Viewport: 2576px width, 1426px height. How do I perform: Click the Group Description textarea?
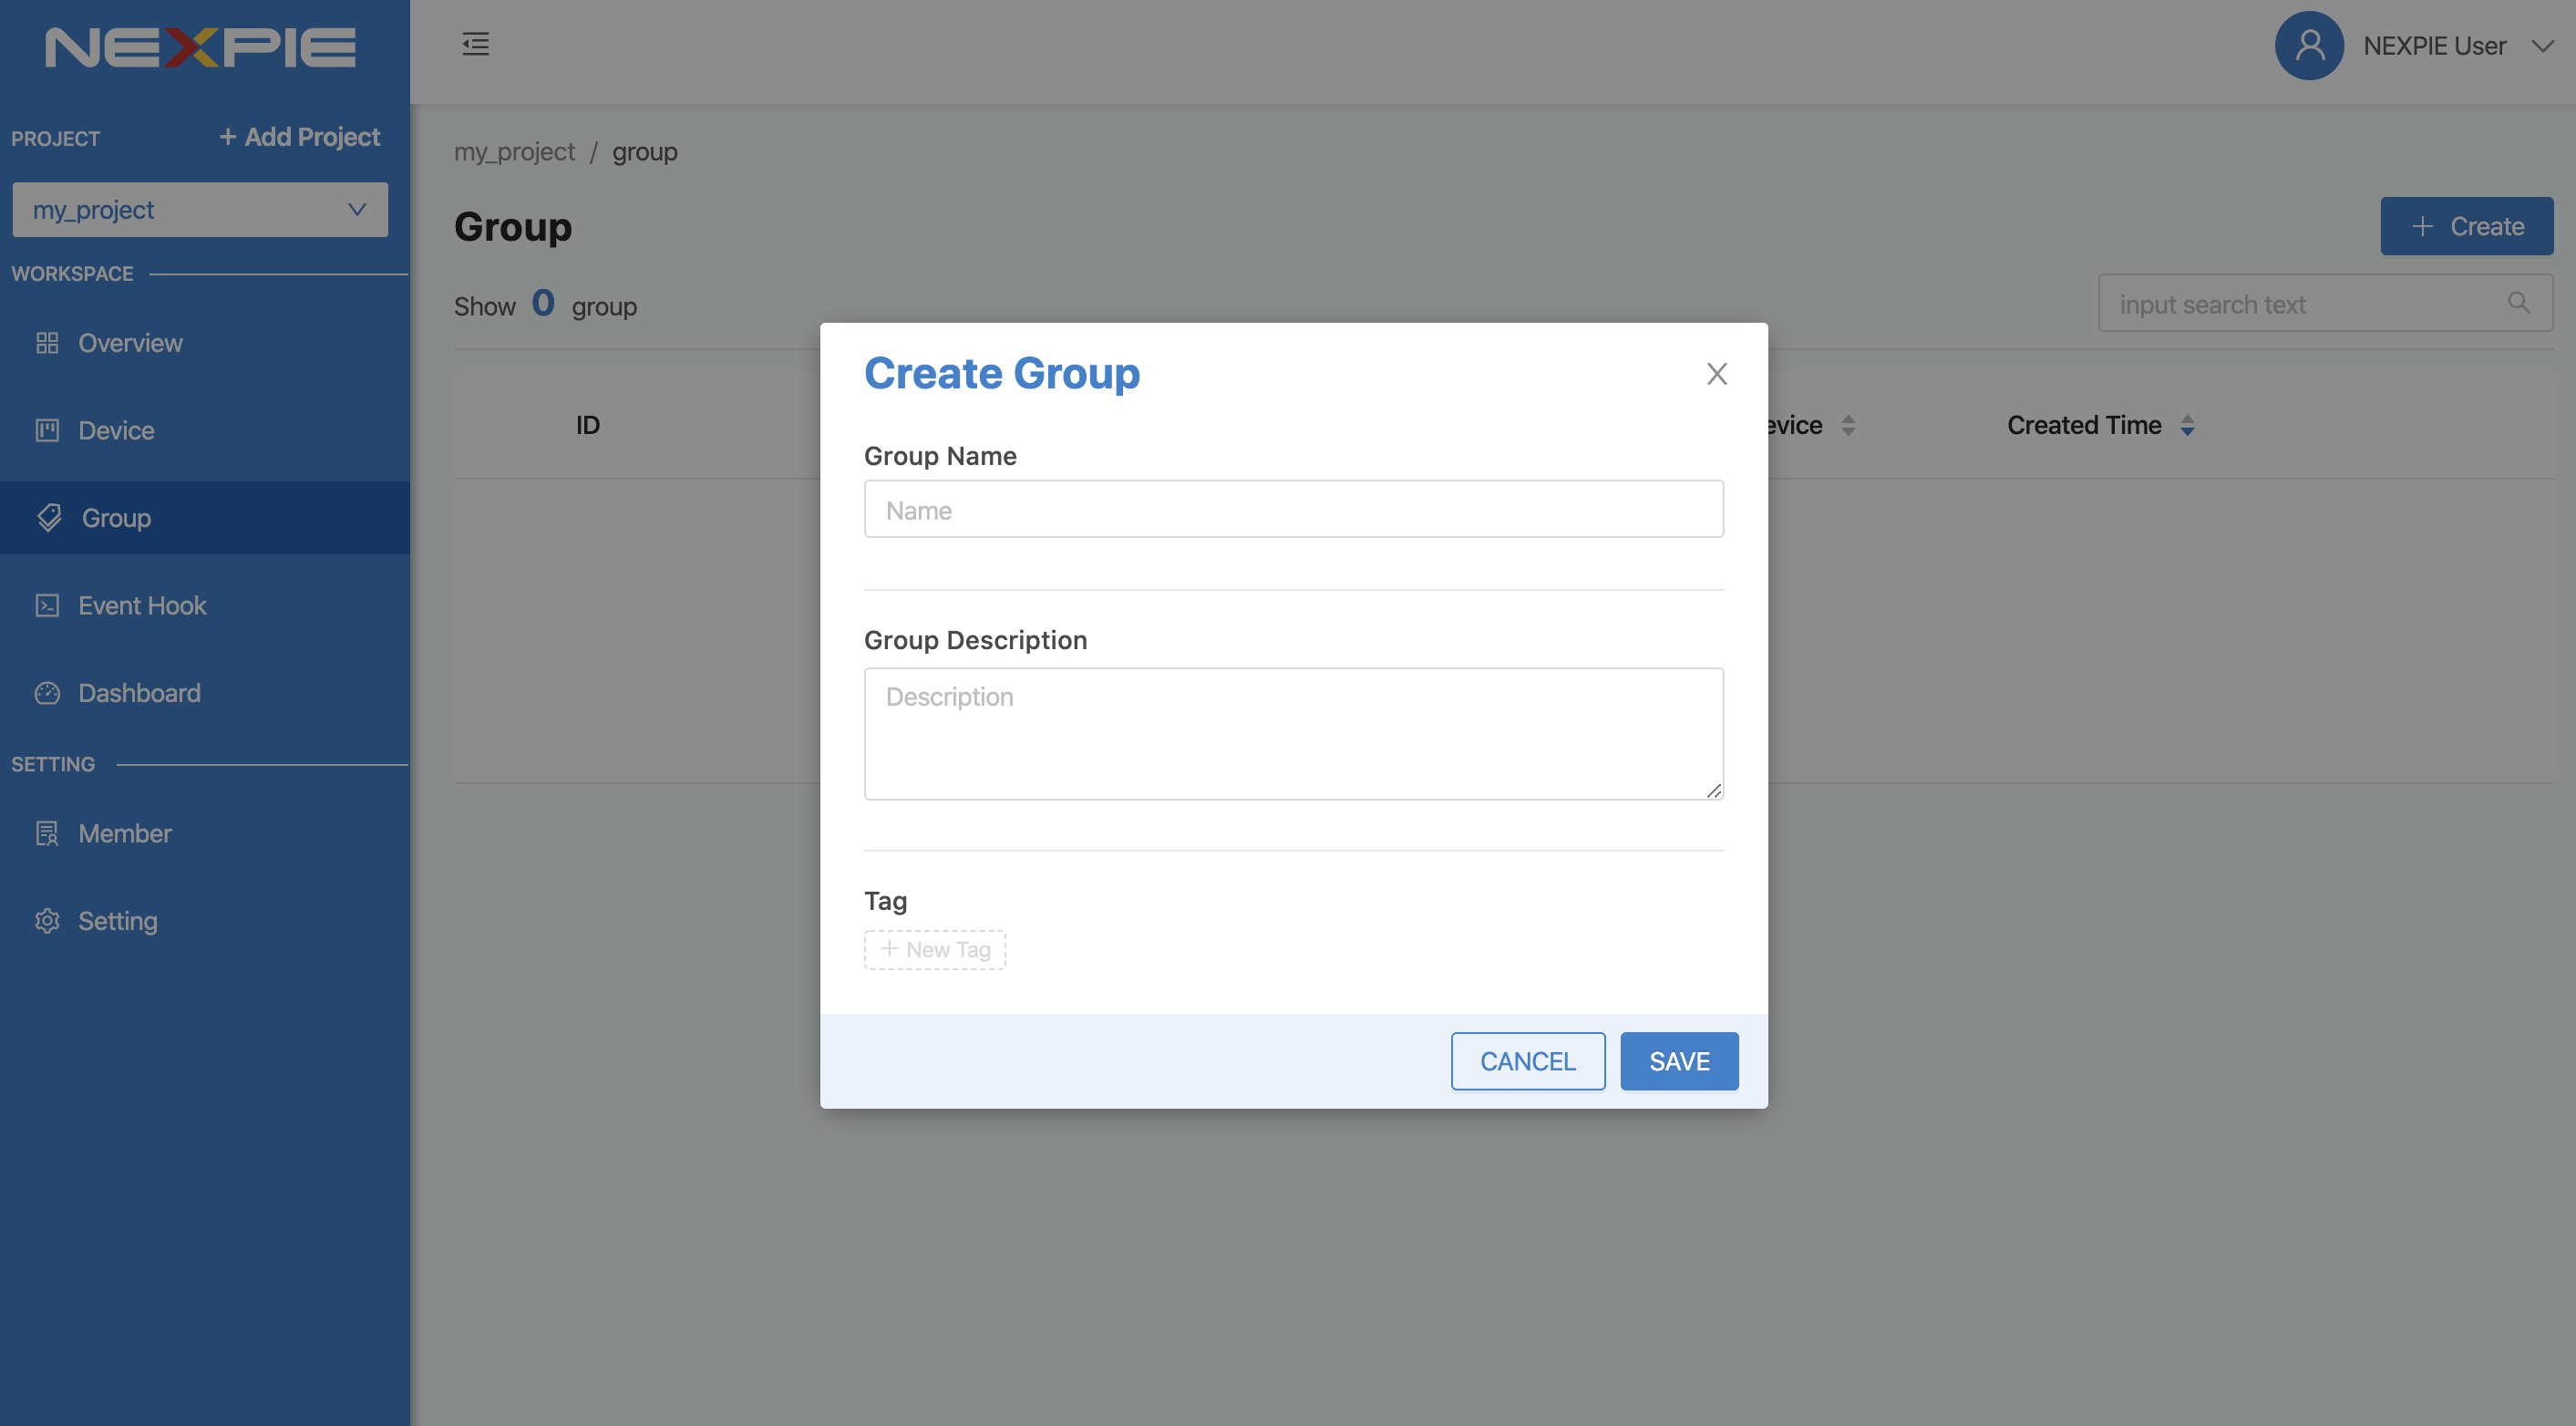pyautogui.click(x=1293, y=733)
